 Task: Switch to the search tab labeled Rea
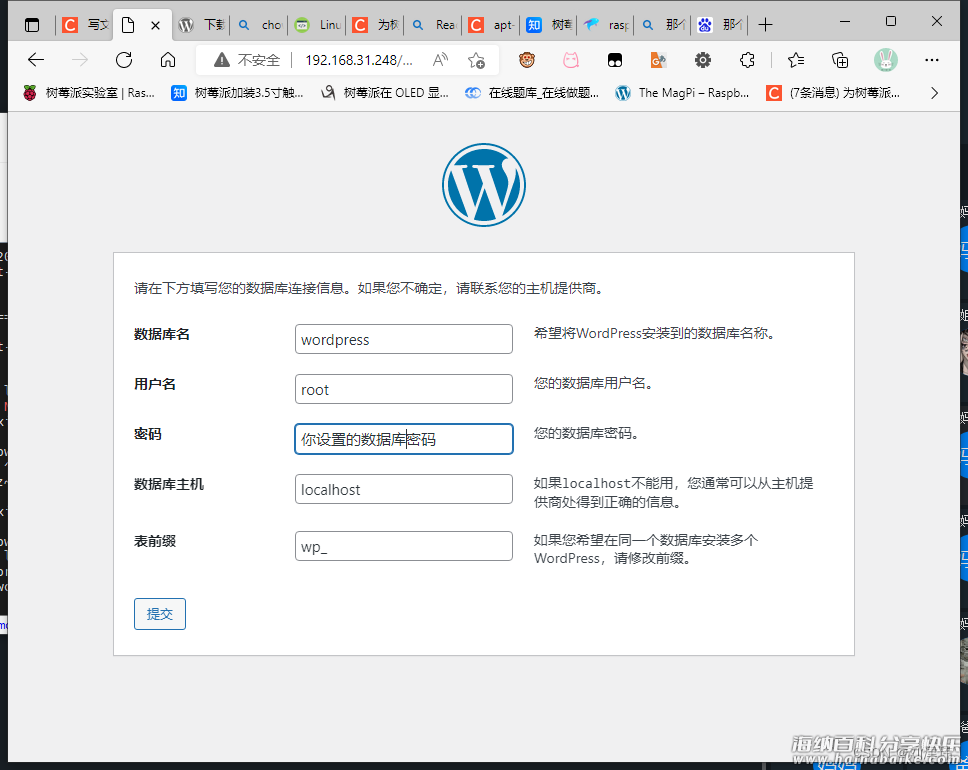click(433, 25)
